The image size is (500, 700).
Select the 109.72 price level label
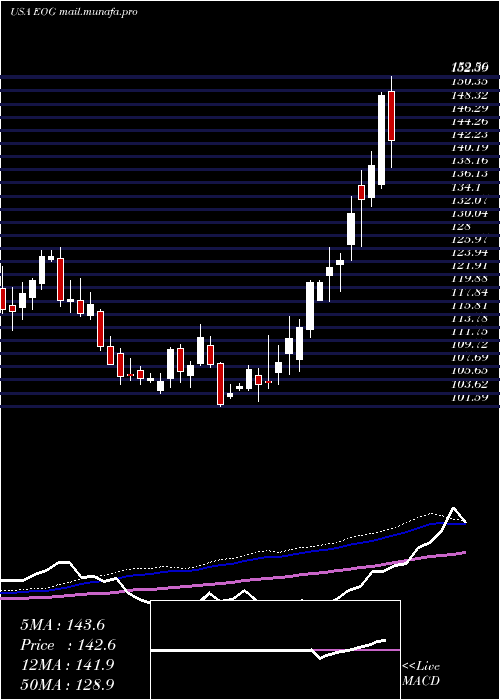click(x=469, y=344)
